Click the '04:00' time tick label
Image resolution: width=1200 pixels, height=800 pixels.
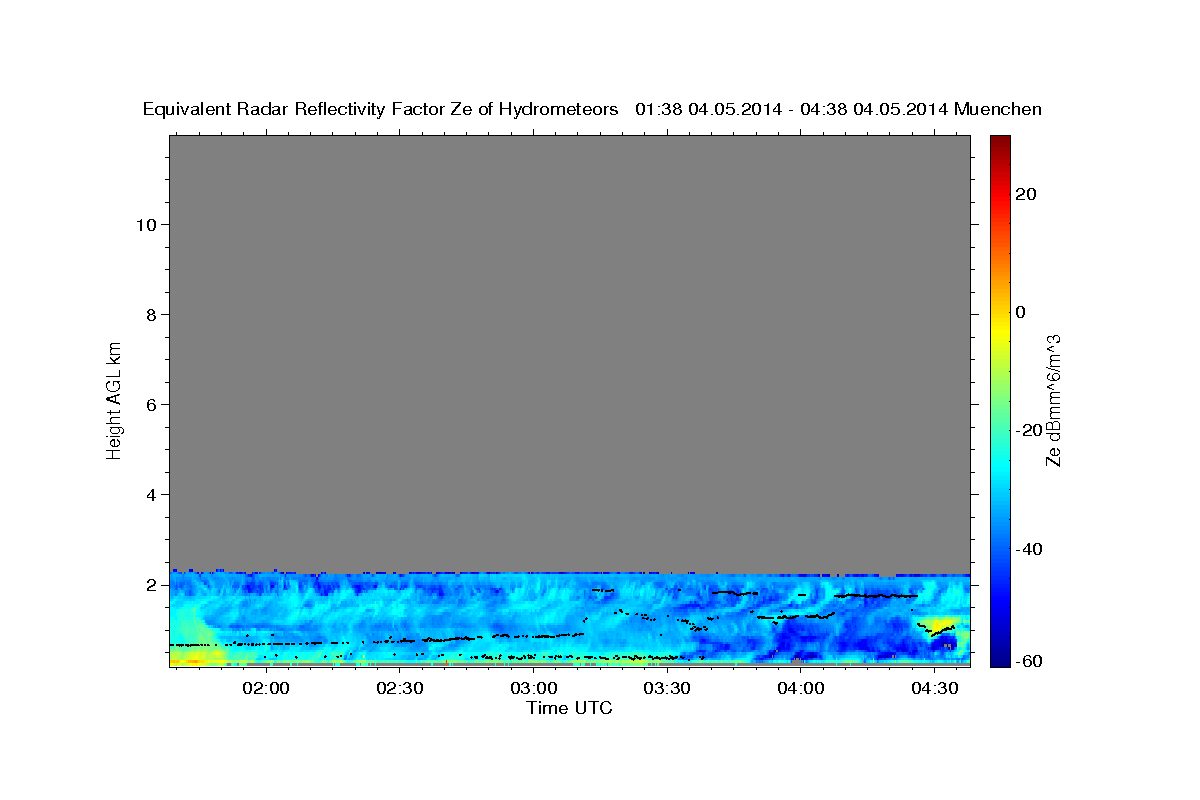(x=800, y=689)
